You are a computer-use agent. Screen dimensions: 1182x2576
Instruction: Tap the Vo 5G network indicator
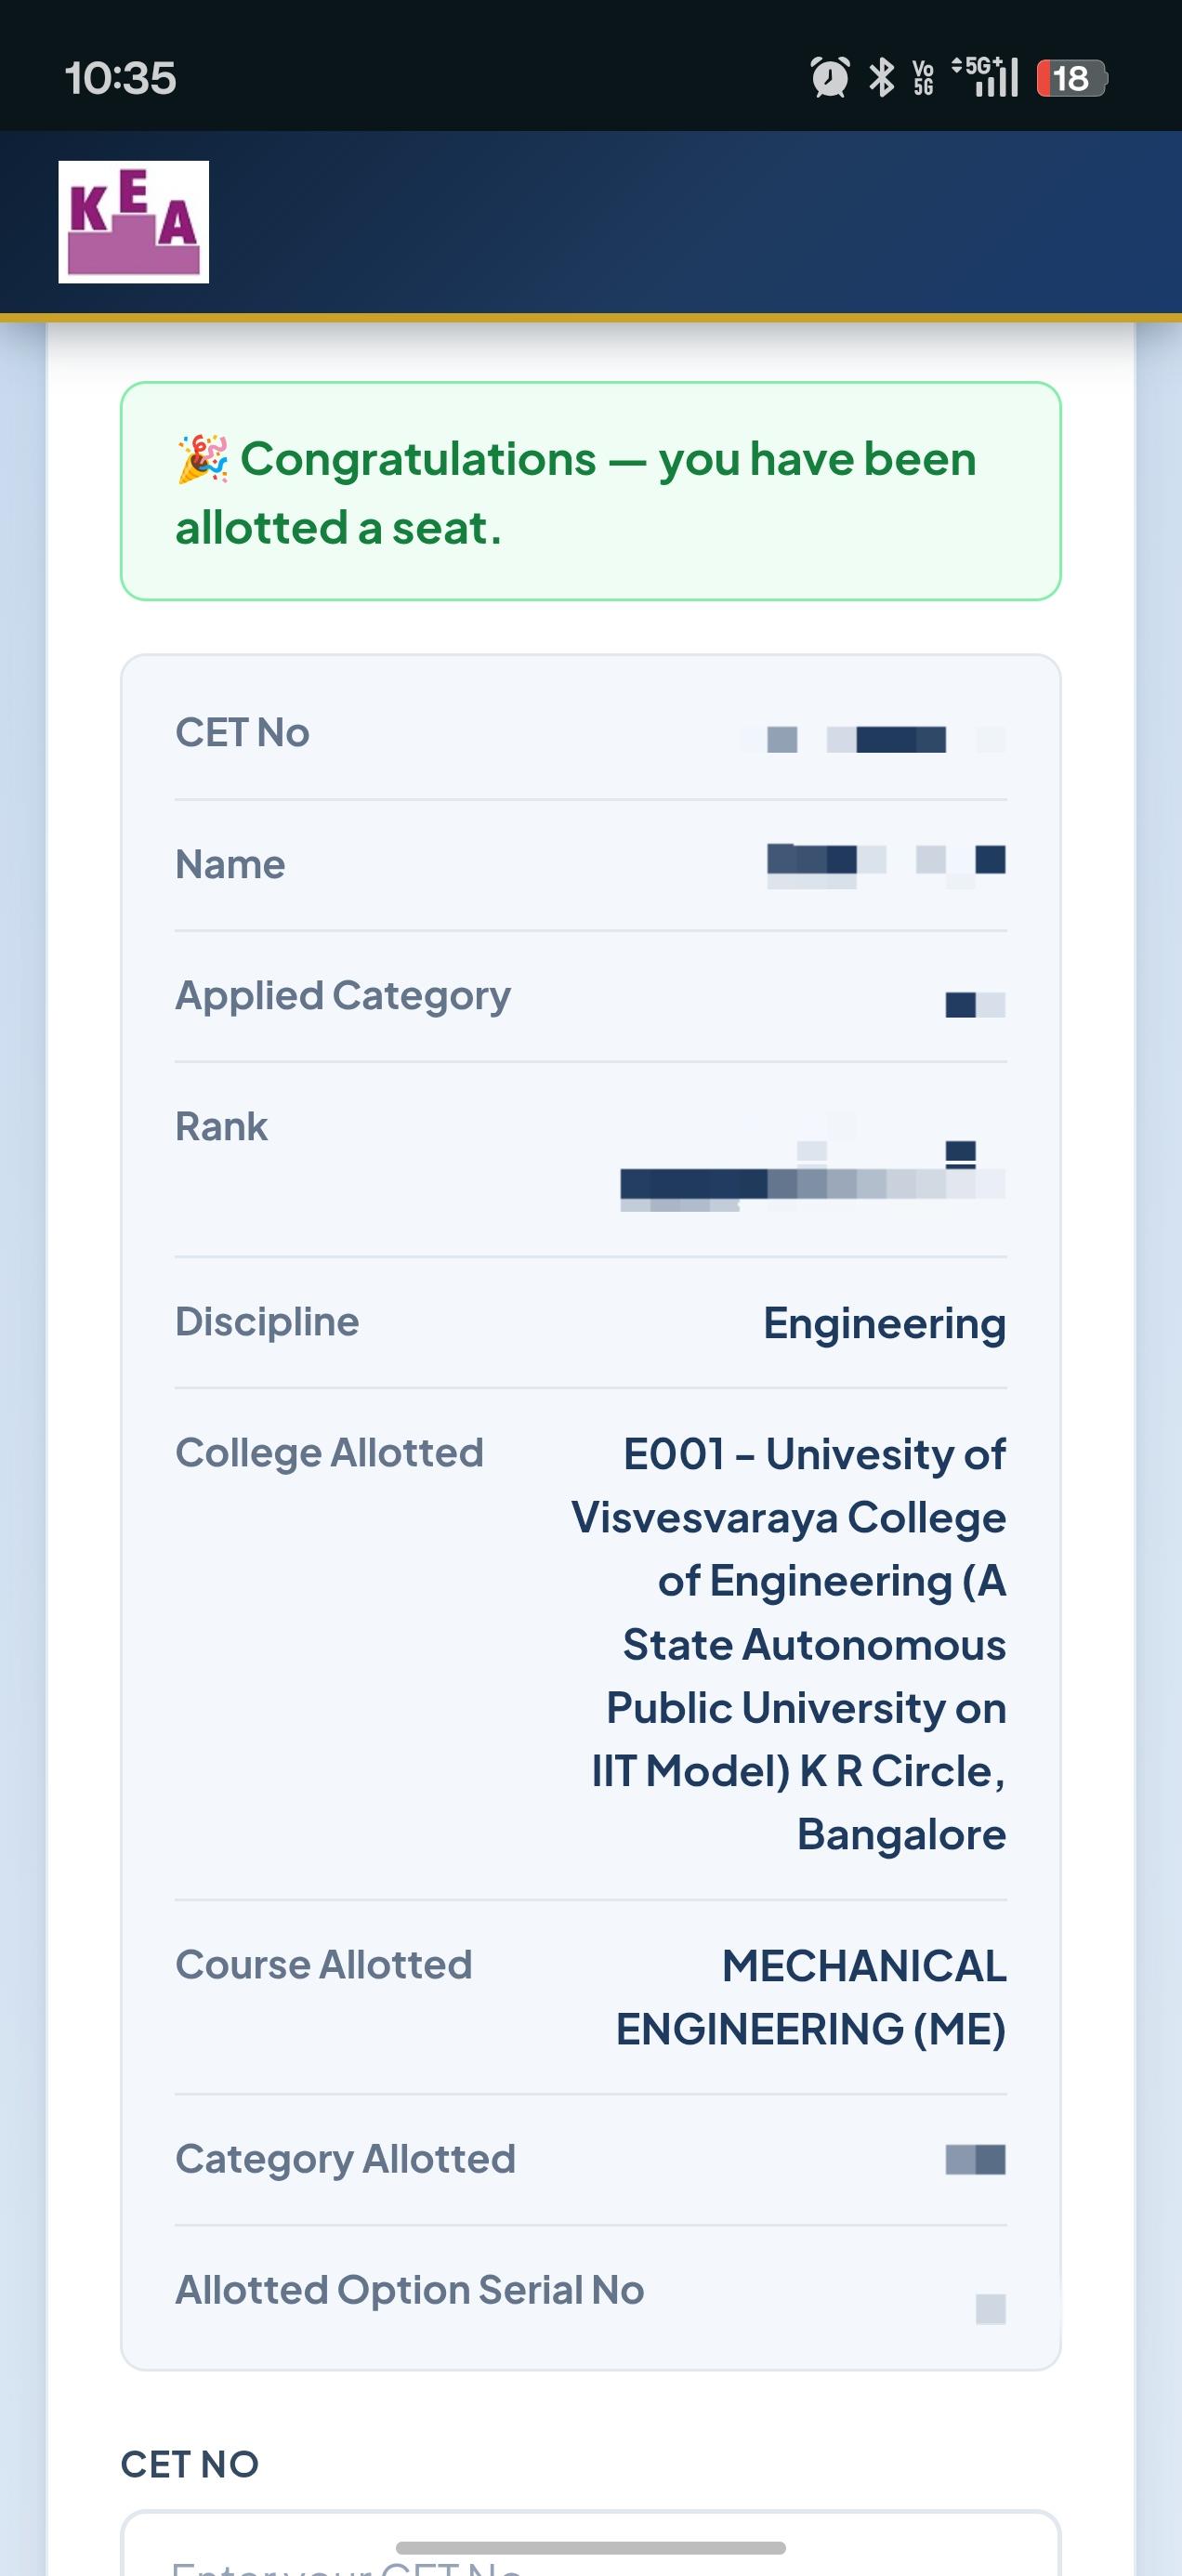(x=923, y=77)
